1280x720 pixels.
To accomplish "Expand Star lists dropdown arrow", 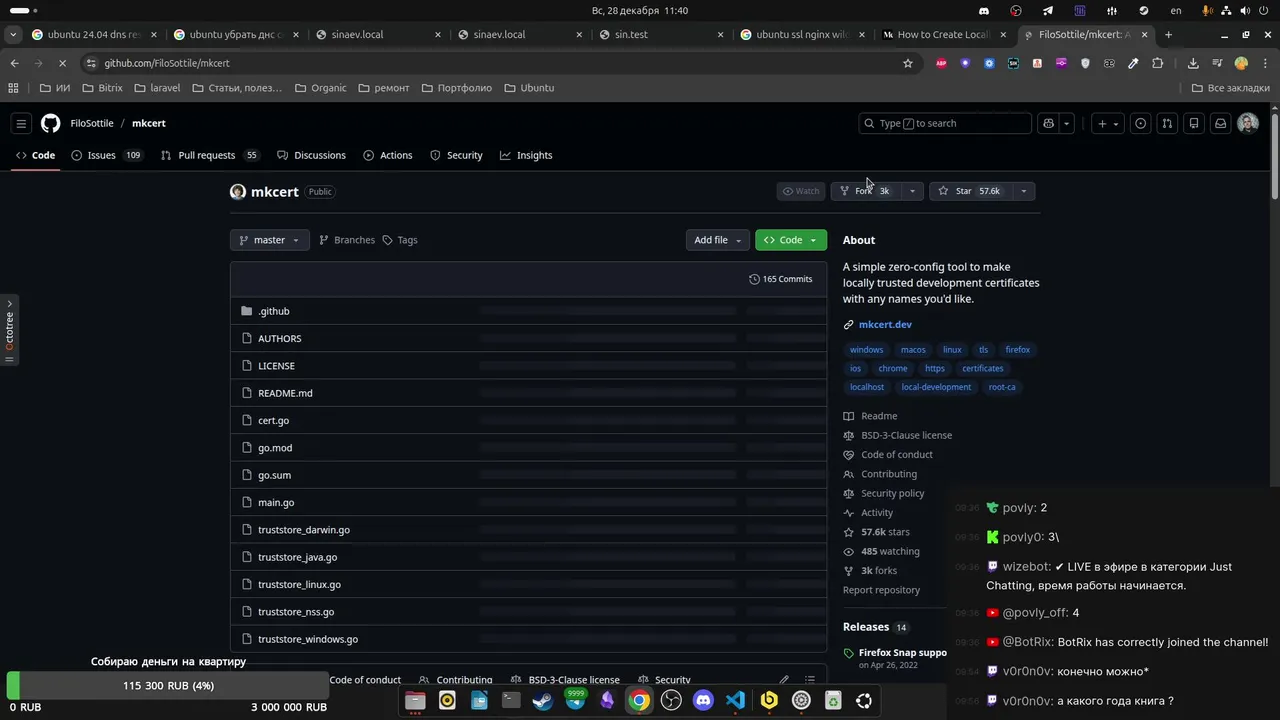I will 1023,191.
